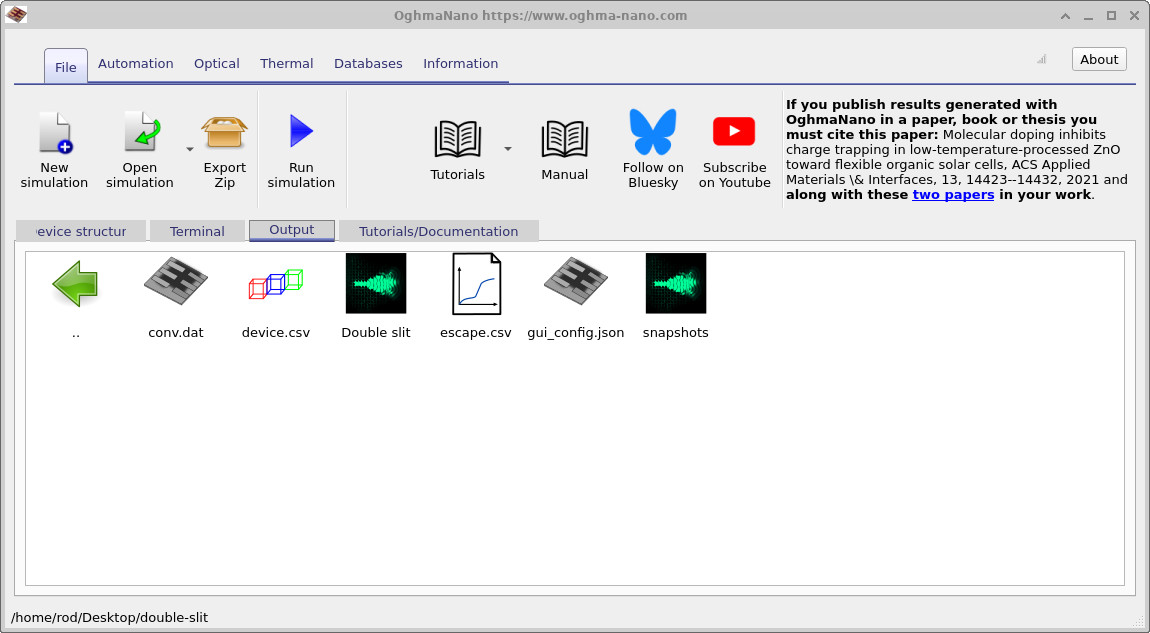The height and width of the screenshot is (633, 1150).
Task: Click the Subscribe on Youtube icon
Action: tap(734, 132)
